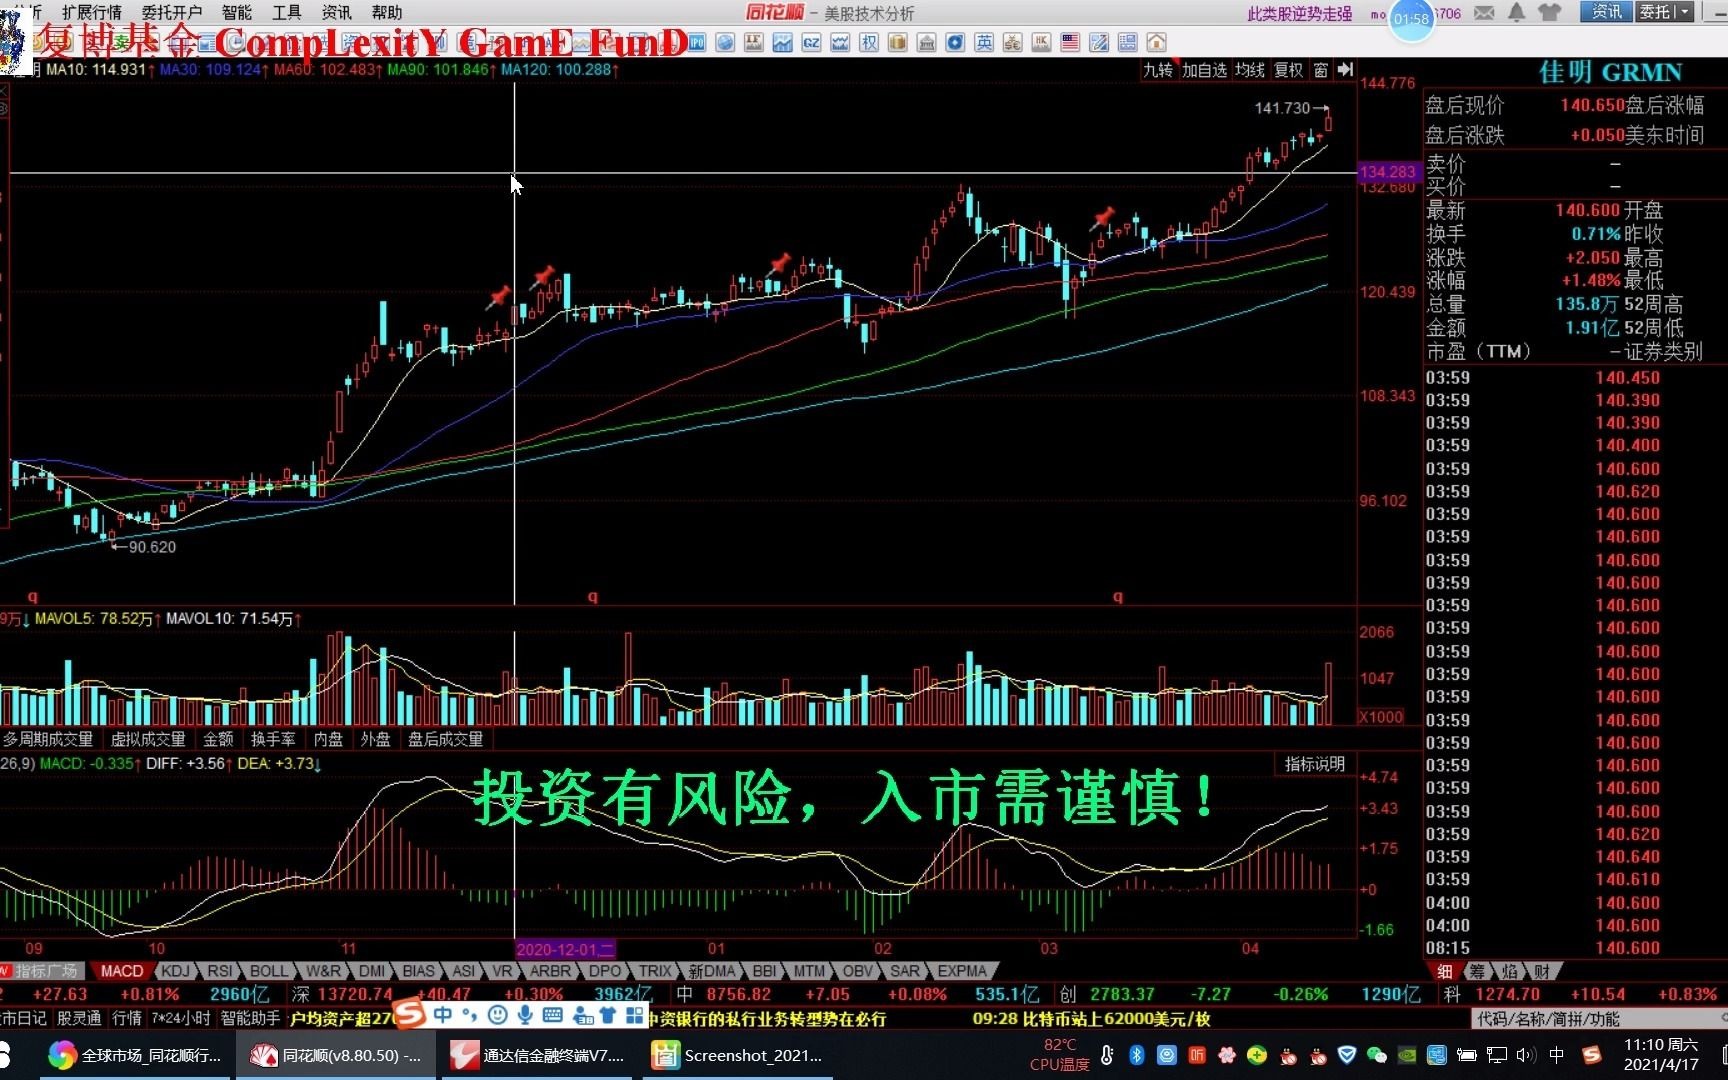Switch to the 通达信金融终端 taskbar window
Screen dimensions: 1728x1080
(x=538, y=1055)
